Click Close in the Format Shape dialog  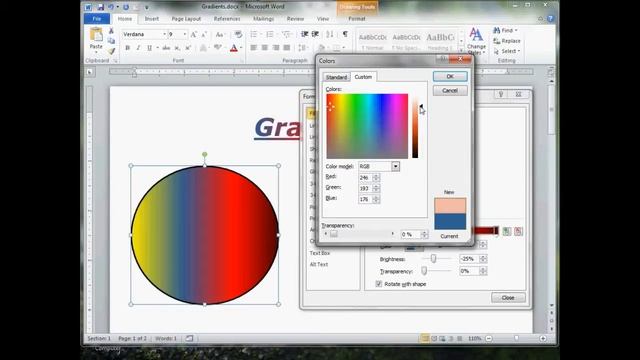(508, 298)
